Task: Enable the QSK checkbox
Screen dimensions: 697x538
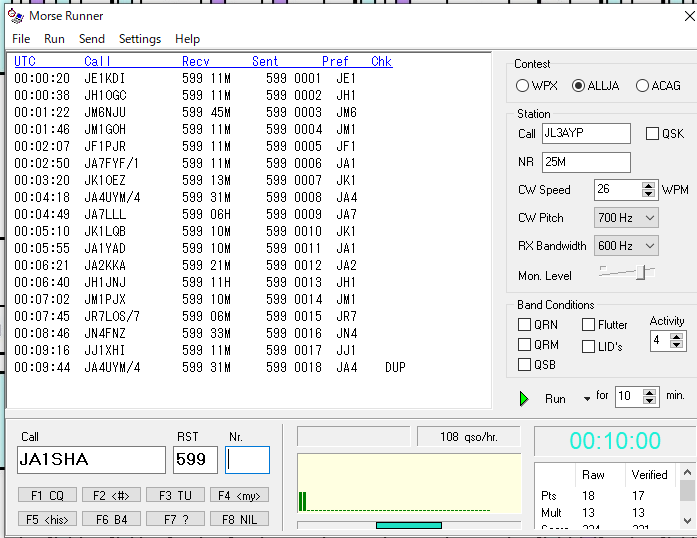Action: (652, 133)
